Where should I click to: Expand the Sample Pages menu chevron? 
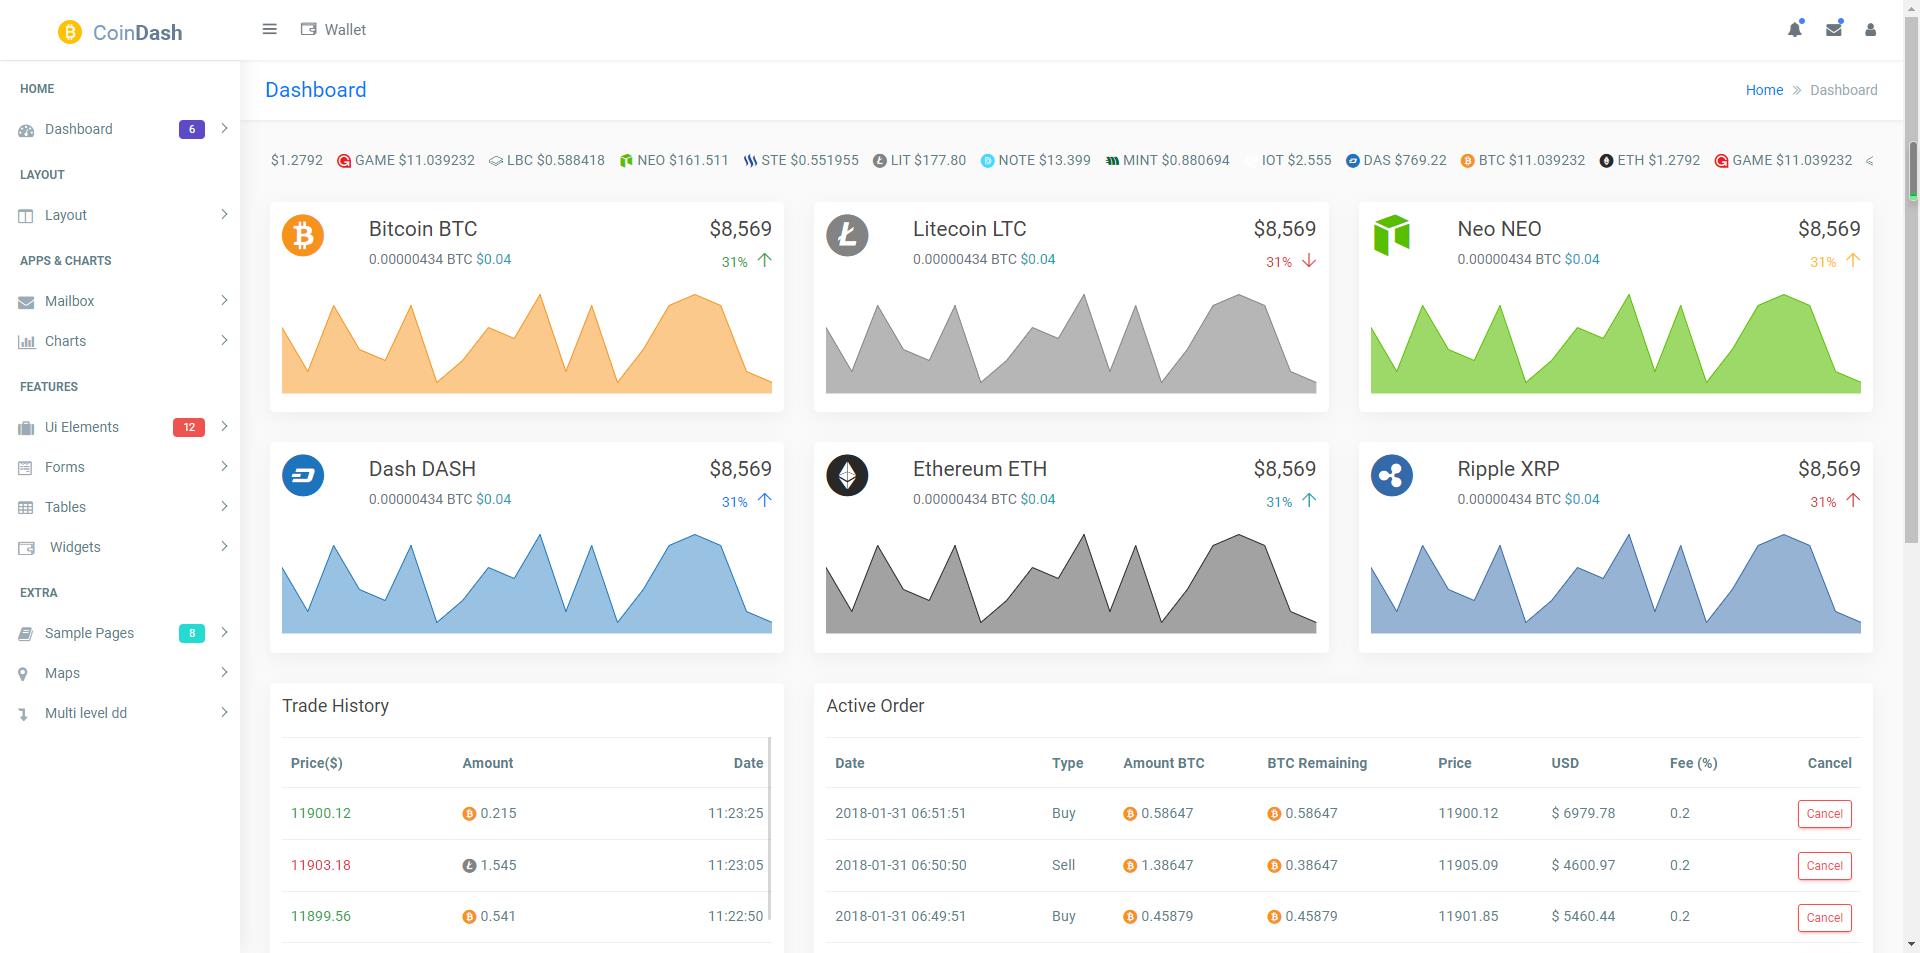[224, 632]
